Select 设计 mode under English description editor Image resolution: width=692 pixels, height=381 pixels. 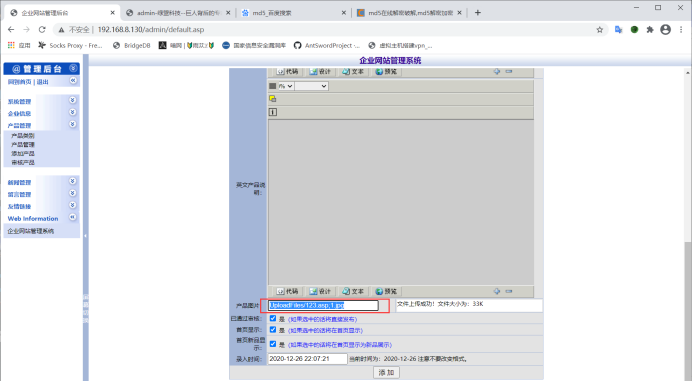click(x=320, y=291)
